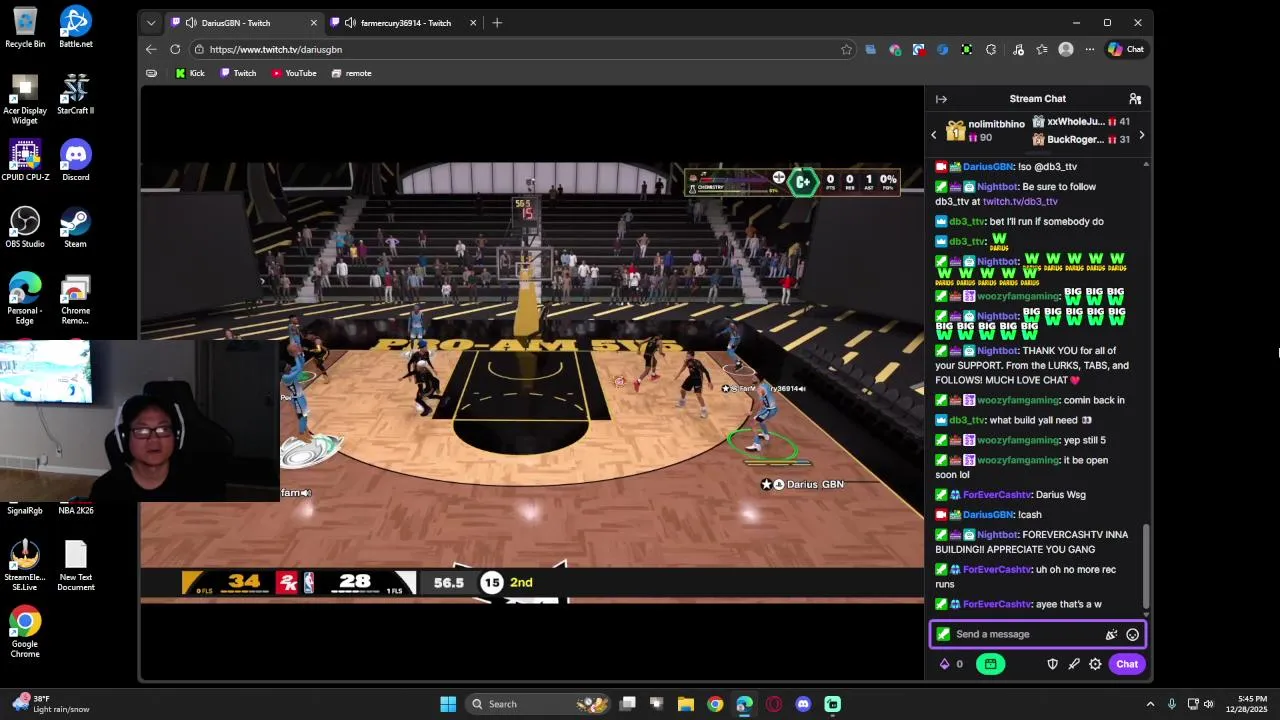Open browser Settings and more menu
Viewport: 1280px width, 720px height.
[1088, 49]
